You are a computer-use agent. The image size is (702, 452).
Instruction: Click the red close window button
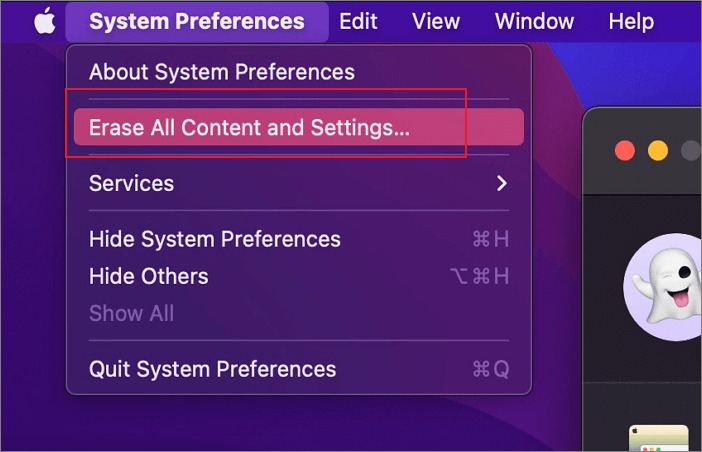(625, 150)
